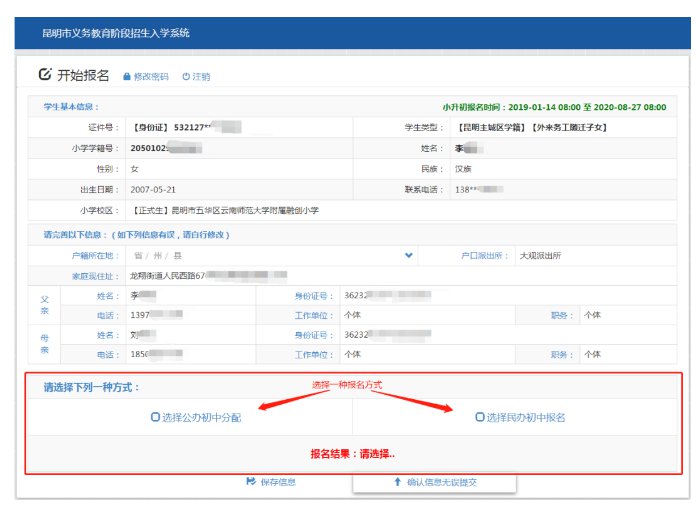
Task: Click the chevron arrow in 户籍所在地 field
Action: 408,256
